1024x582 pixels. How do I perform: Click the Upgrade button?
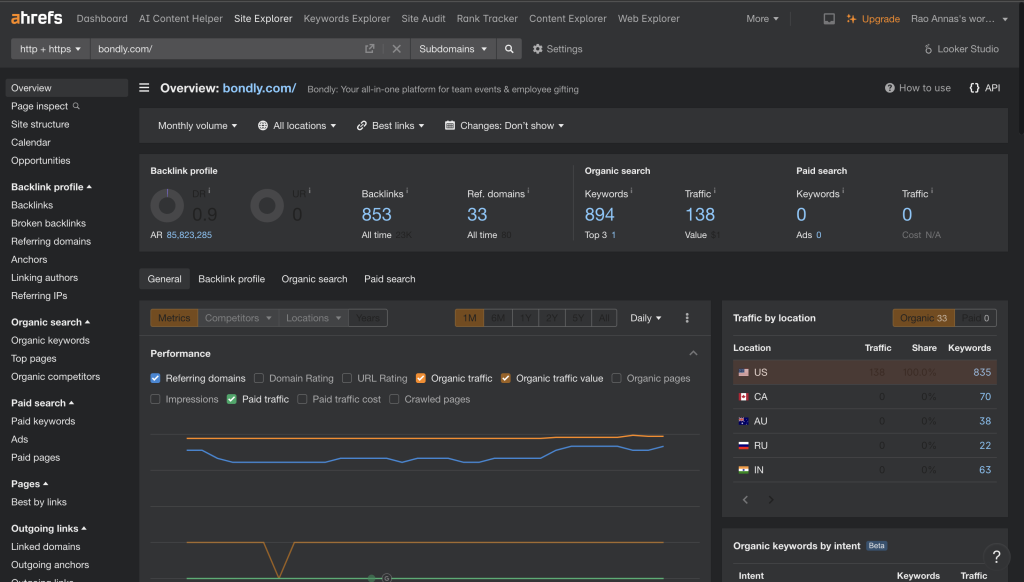pyautogui.click(x=872, y=18)
